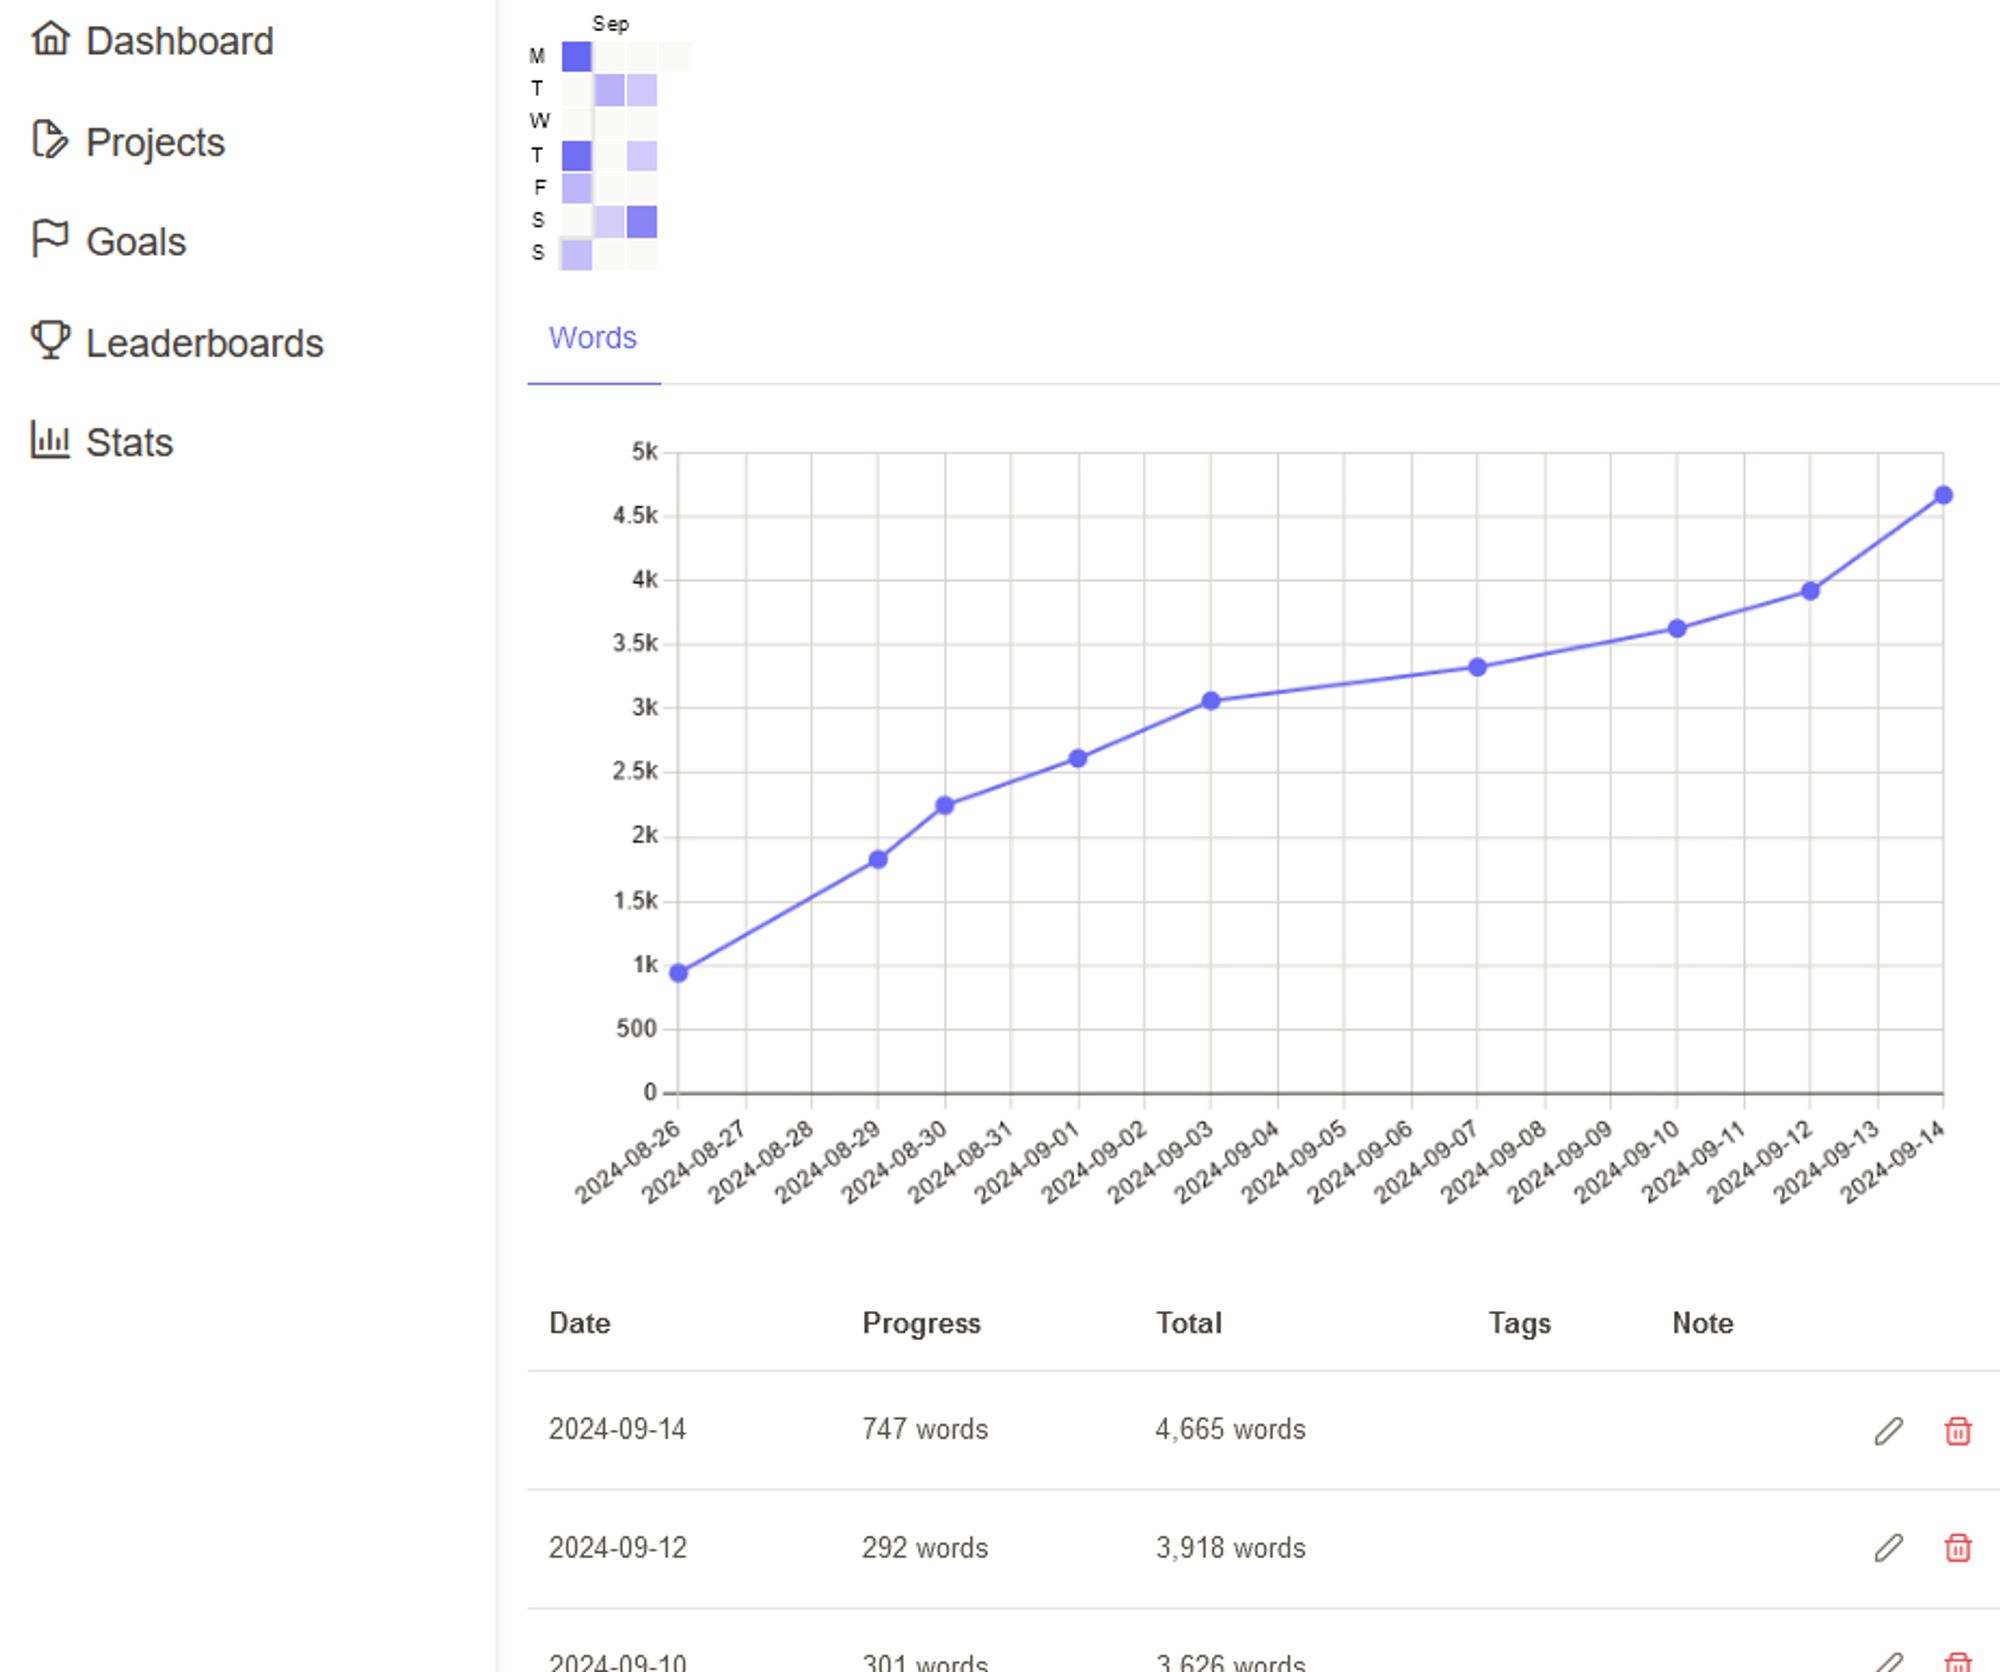Go to Dashboard in sidebar

(179, 41)
